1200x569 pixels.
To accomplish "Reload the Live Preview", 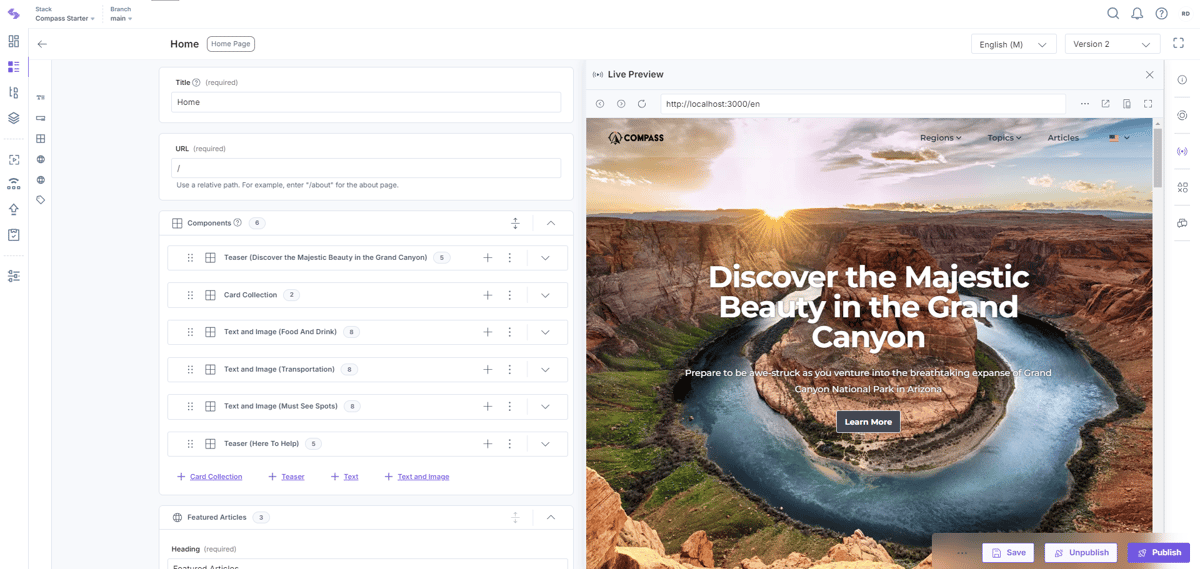I will point(642,104).
